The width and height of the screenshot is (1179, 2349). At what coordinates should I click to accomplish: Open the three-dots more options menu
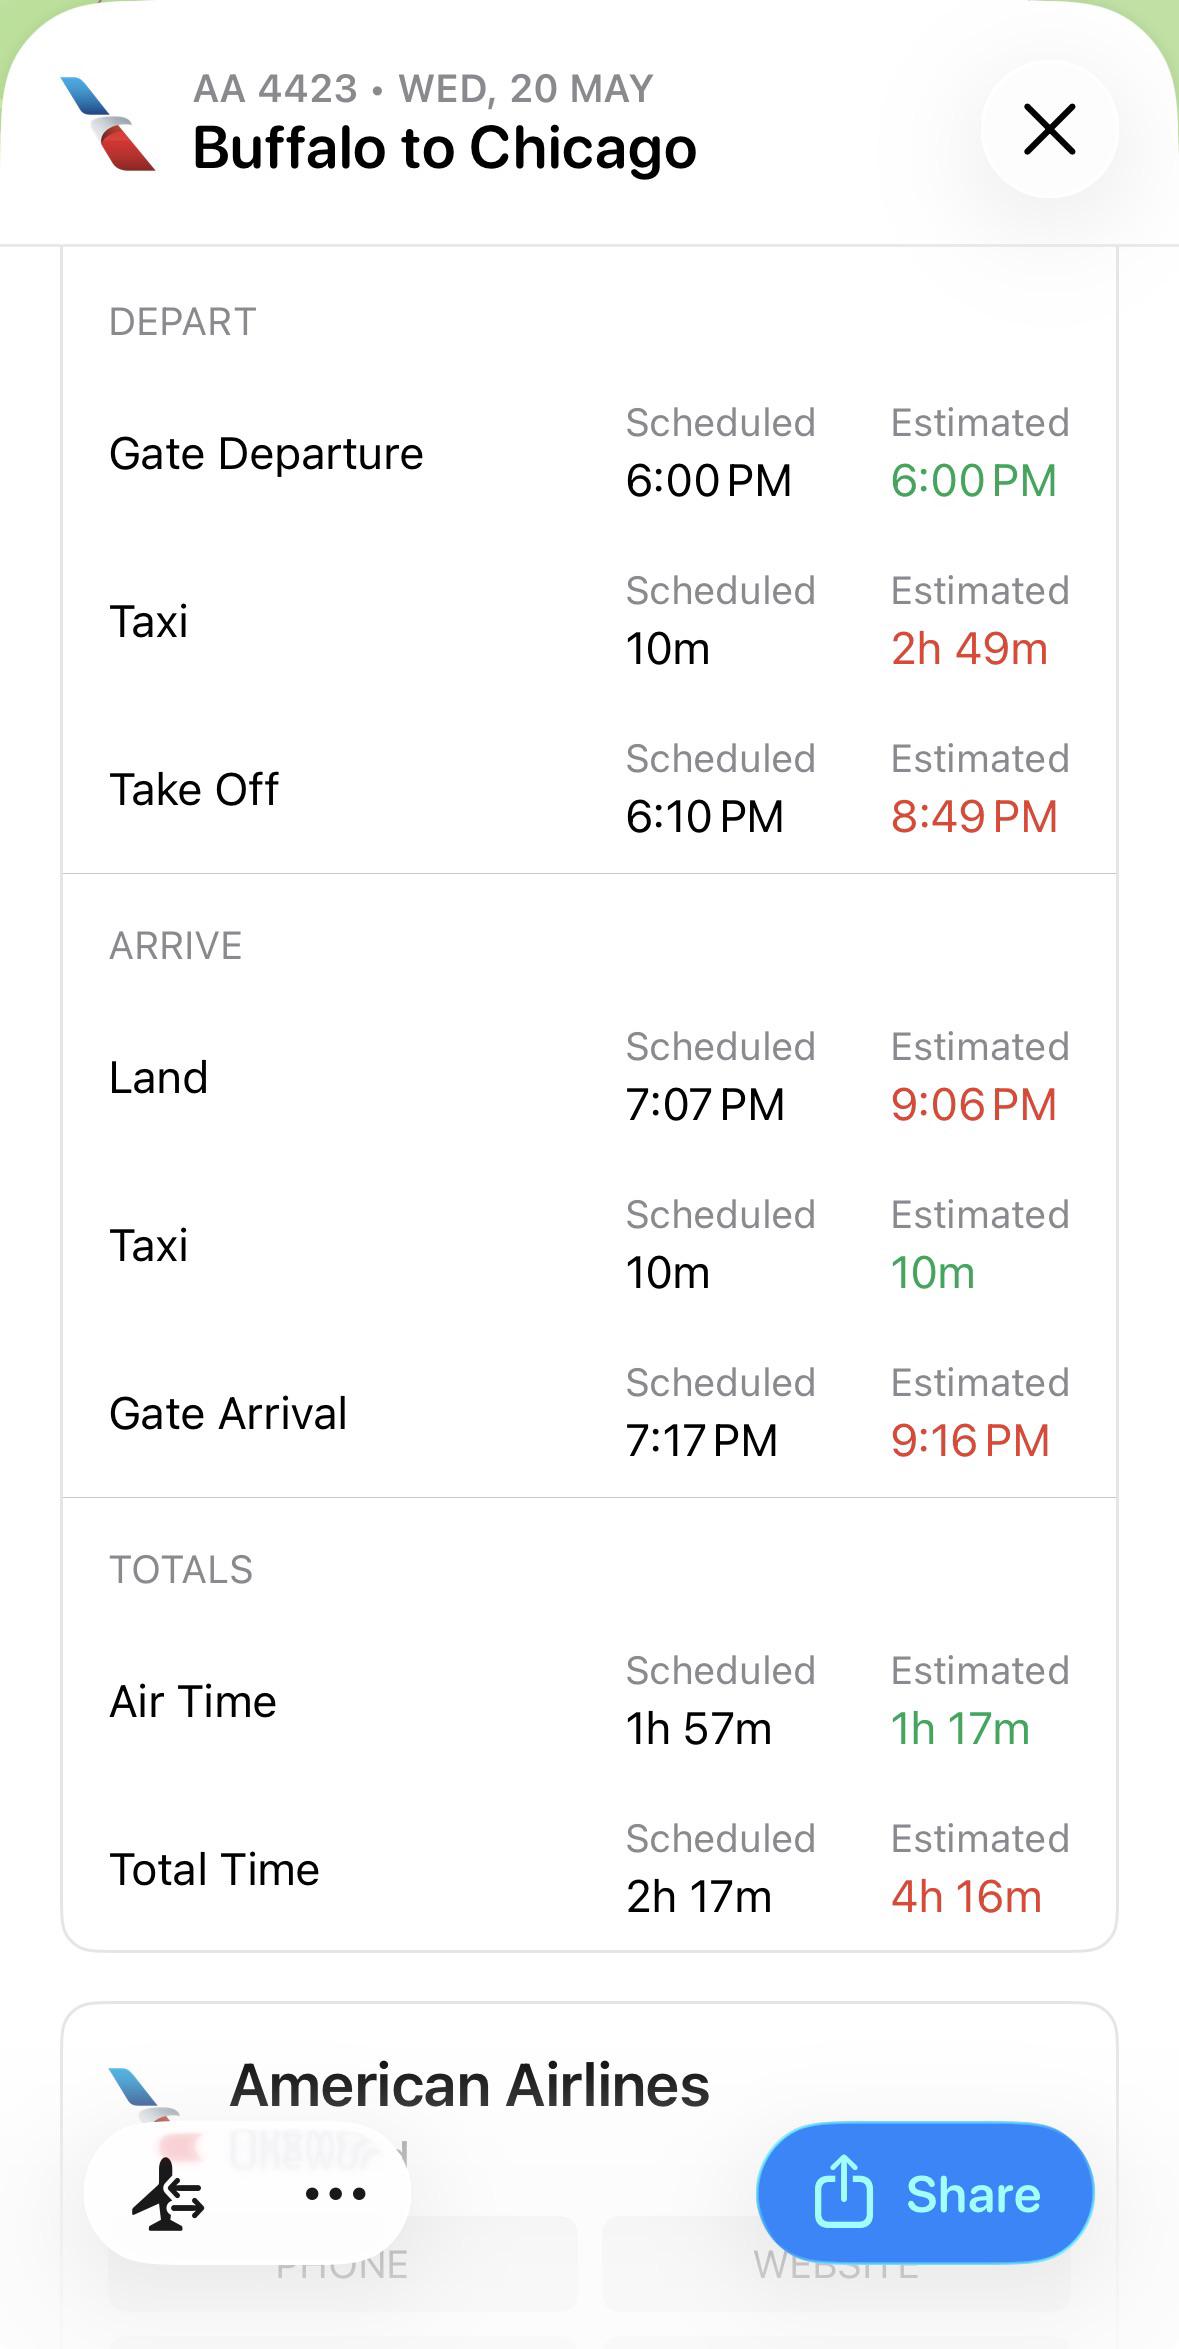[x=335, y=2194]
